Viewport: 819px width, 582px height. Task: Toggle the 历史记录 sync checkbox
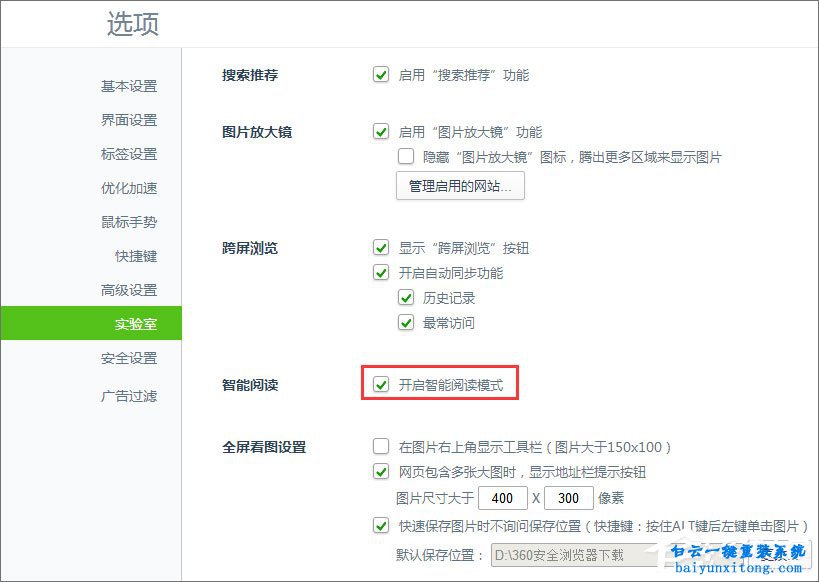click(406, 298)
